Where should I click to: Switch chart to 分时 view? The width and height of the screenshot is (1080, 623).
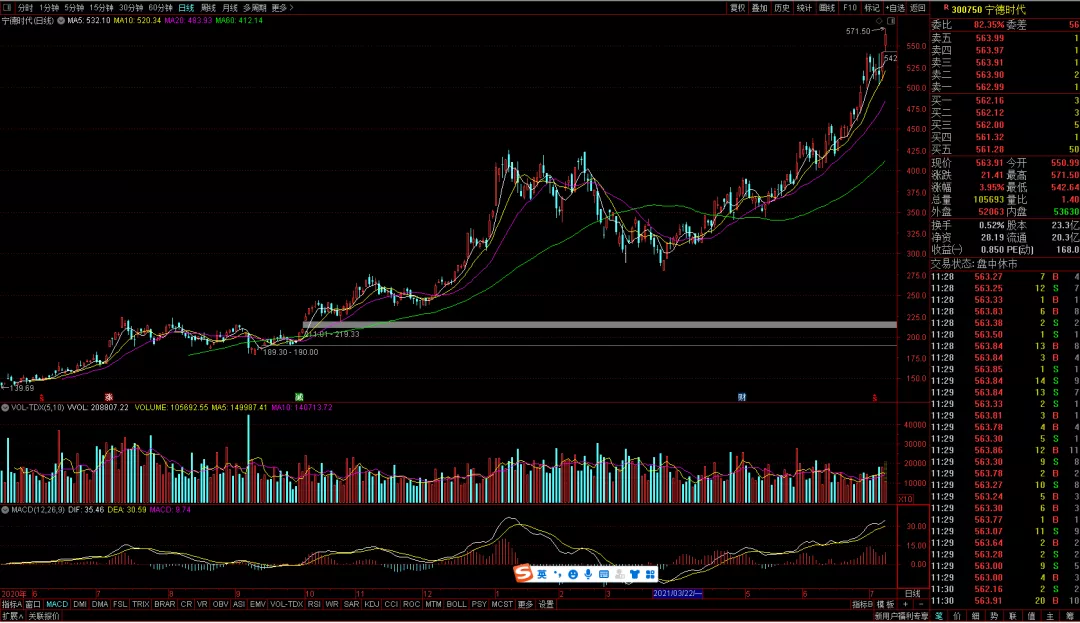pos(25,8)
